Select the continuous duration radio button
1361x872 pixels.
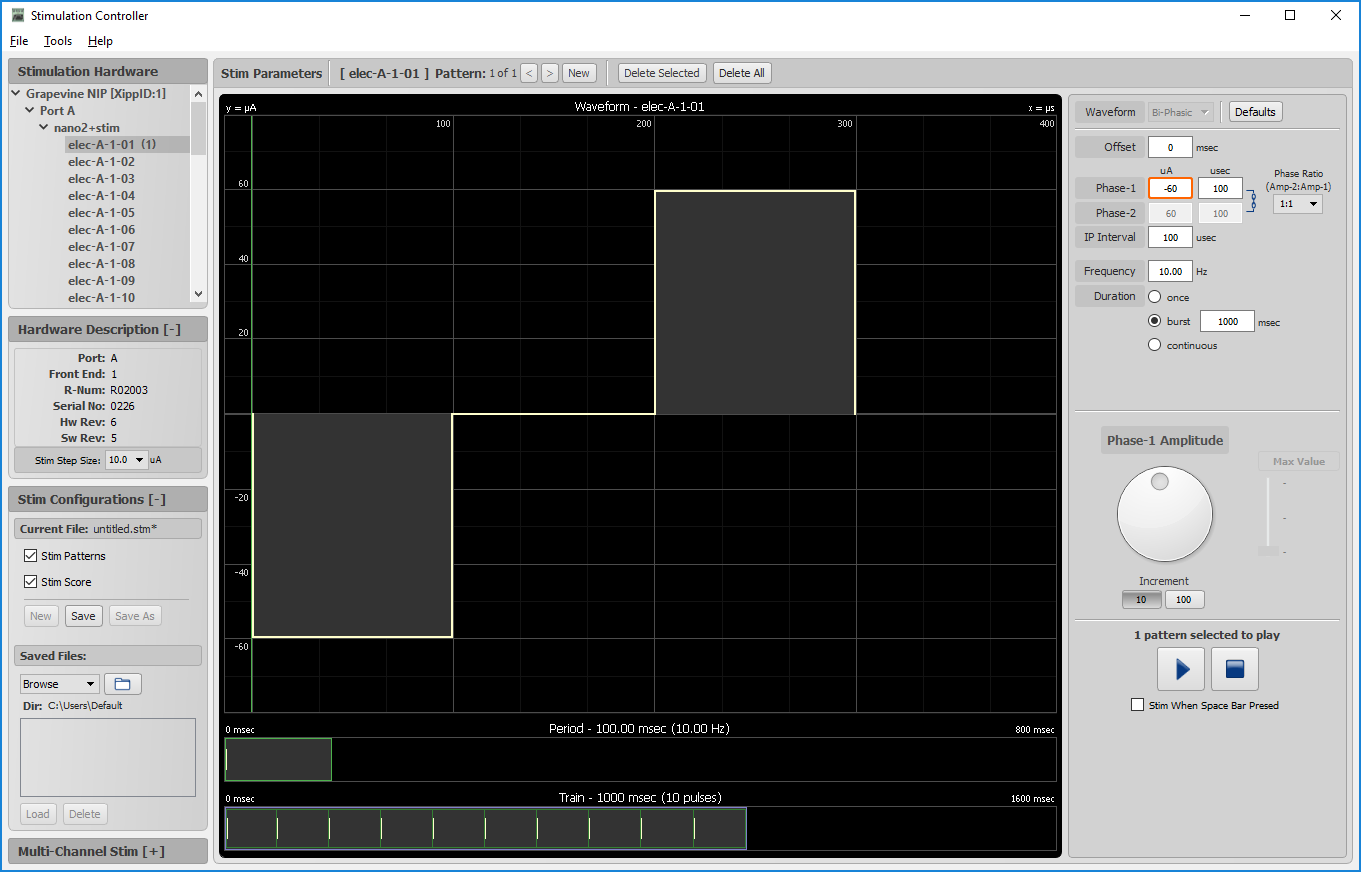pyautogui.click(x=1155, y=345)
